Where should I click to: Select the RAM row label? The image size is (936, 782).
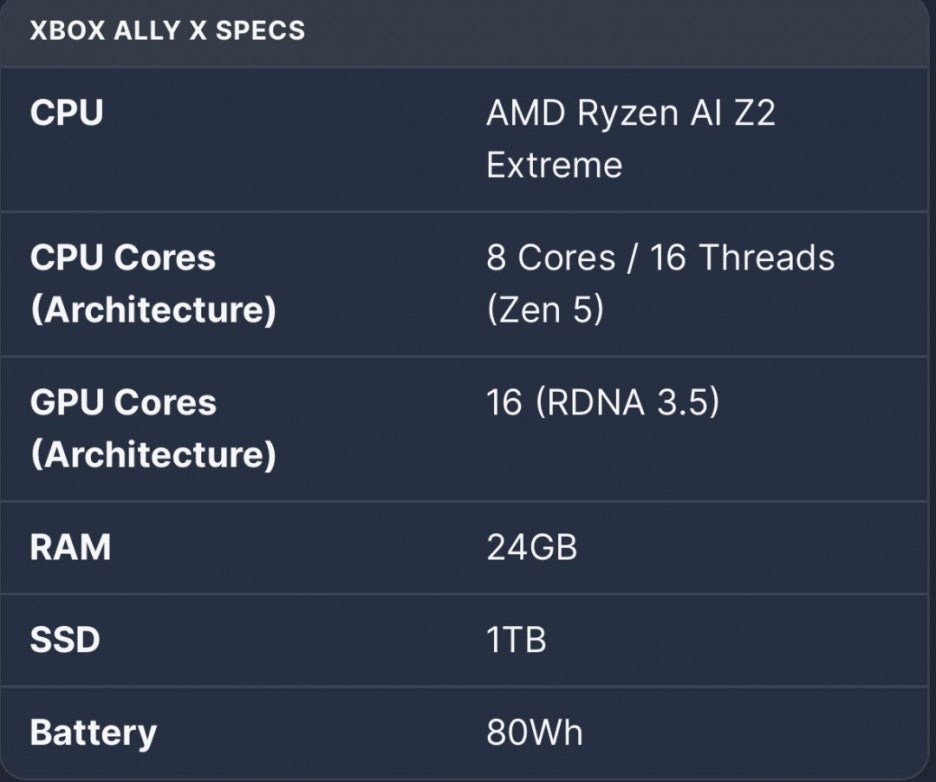tap(70, 547)
